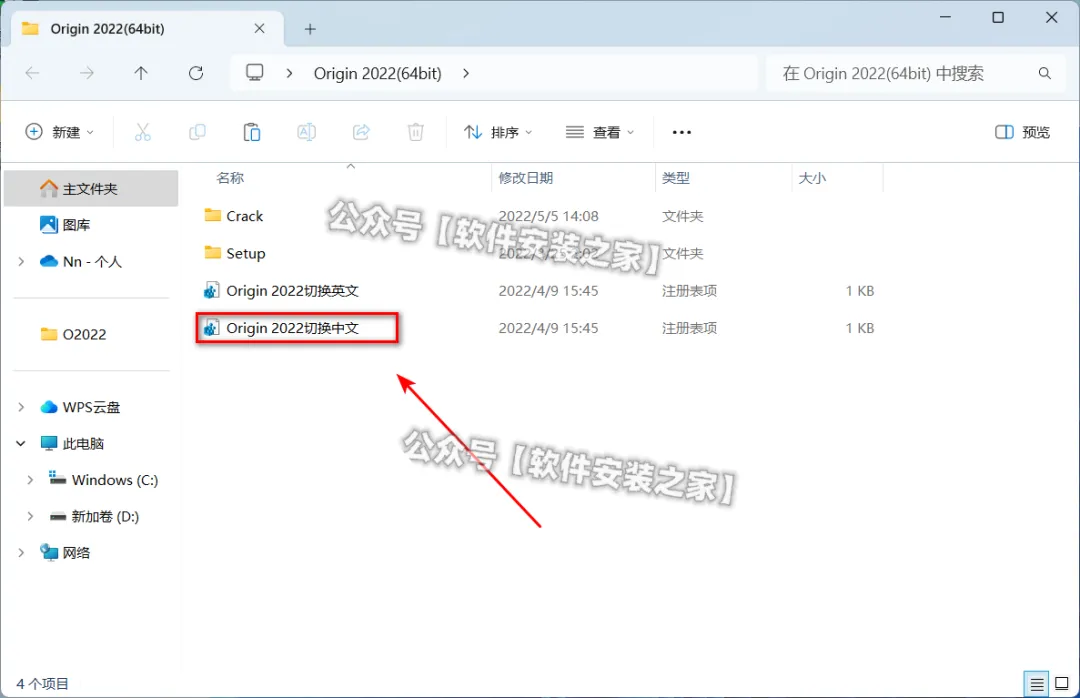Open the 新建 dropdown
Screen dimensions: 1080x698
click(59, 132)
